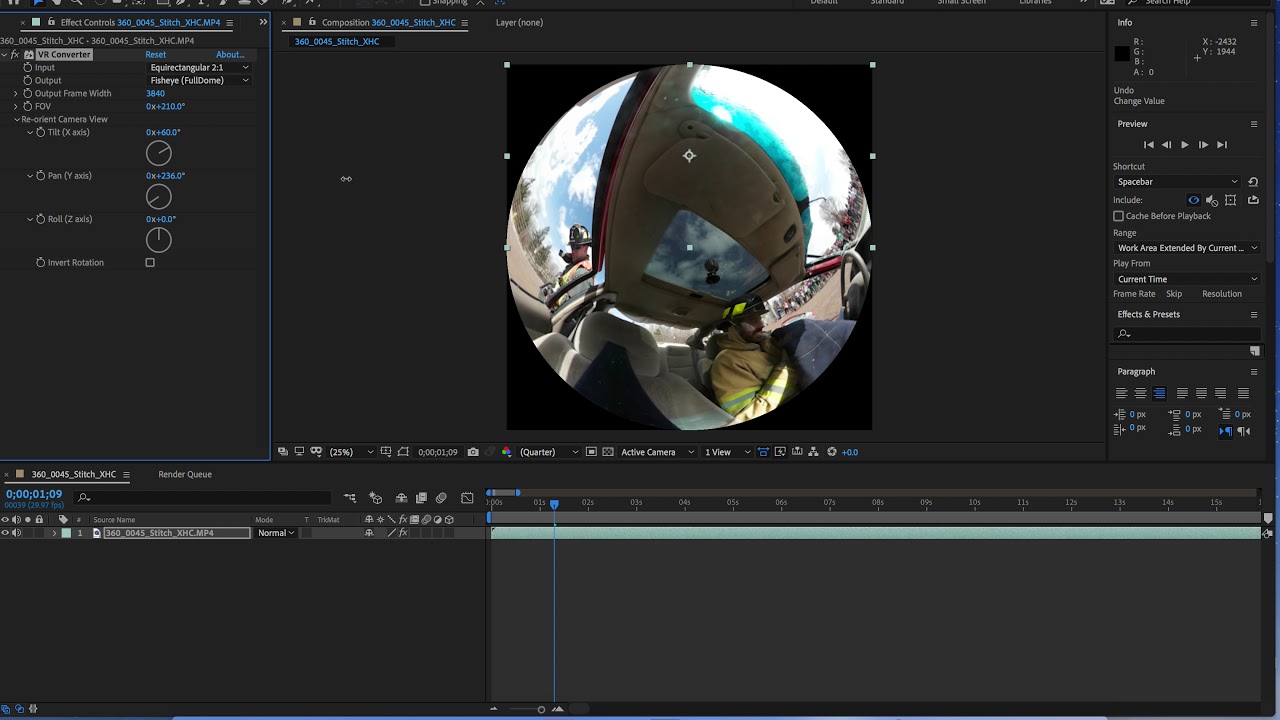Open the composition mini-flowchart in timeline

[x=350, y=498]
